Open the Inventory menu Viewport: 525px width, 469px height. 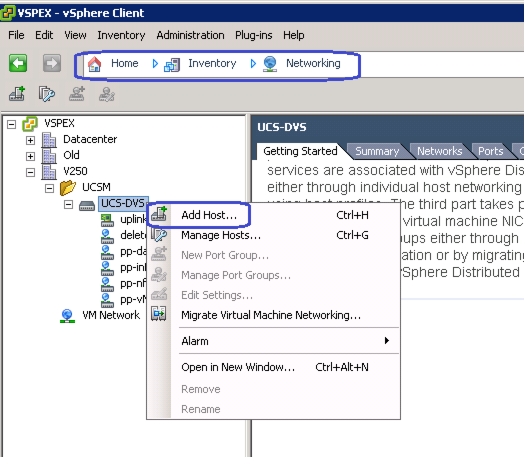coord(121,35)
